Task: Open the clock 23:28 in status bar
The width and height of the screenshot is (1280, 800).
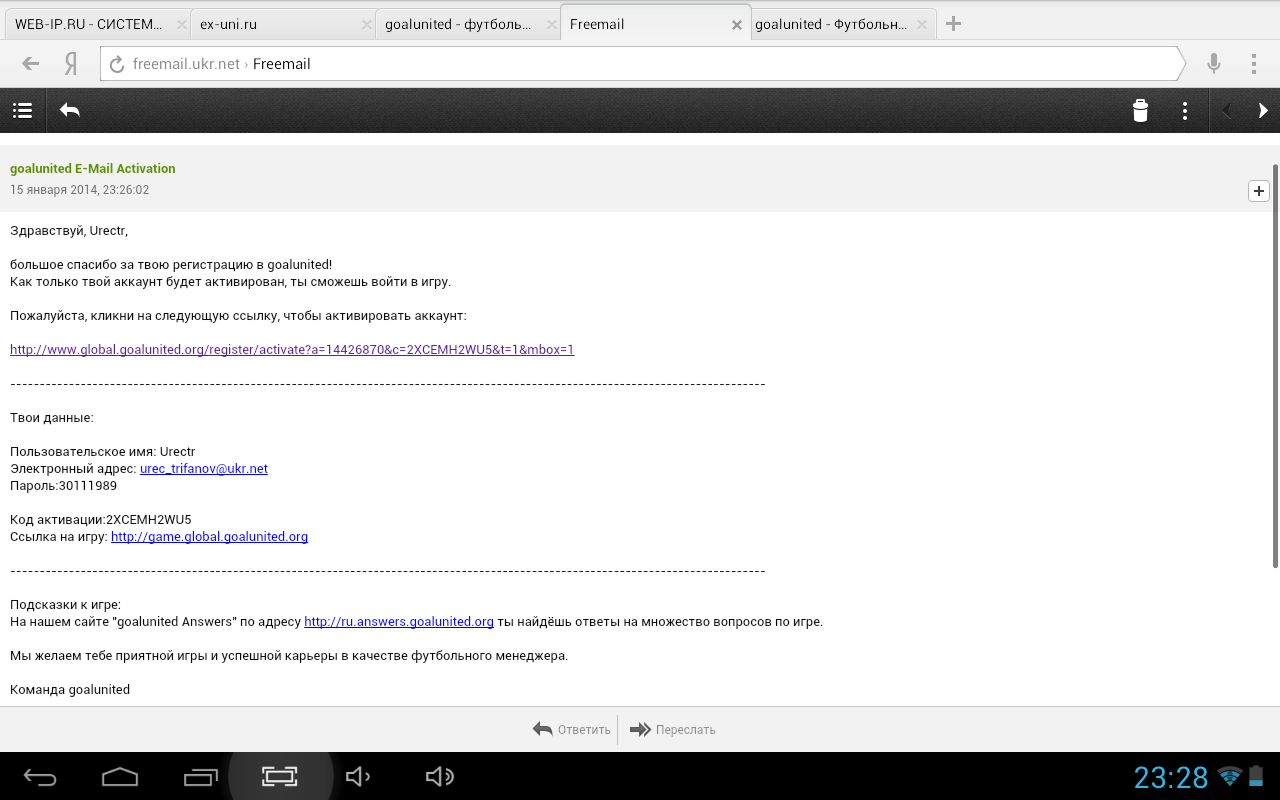Action: tap(1171, 777)
